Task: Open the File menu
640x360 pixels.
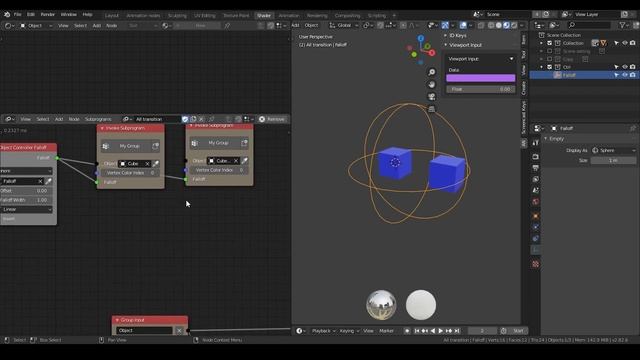Action: 18,14
